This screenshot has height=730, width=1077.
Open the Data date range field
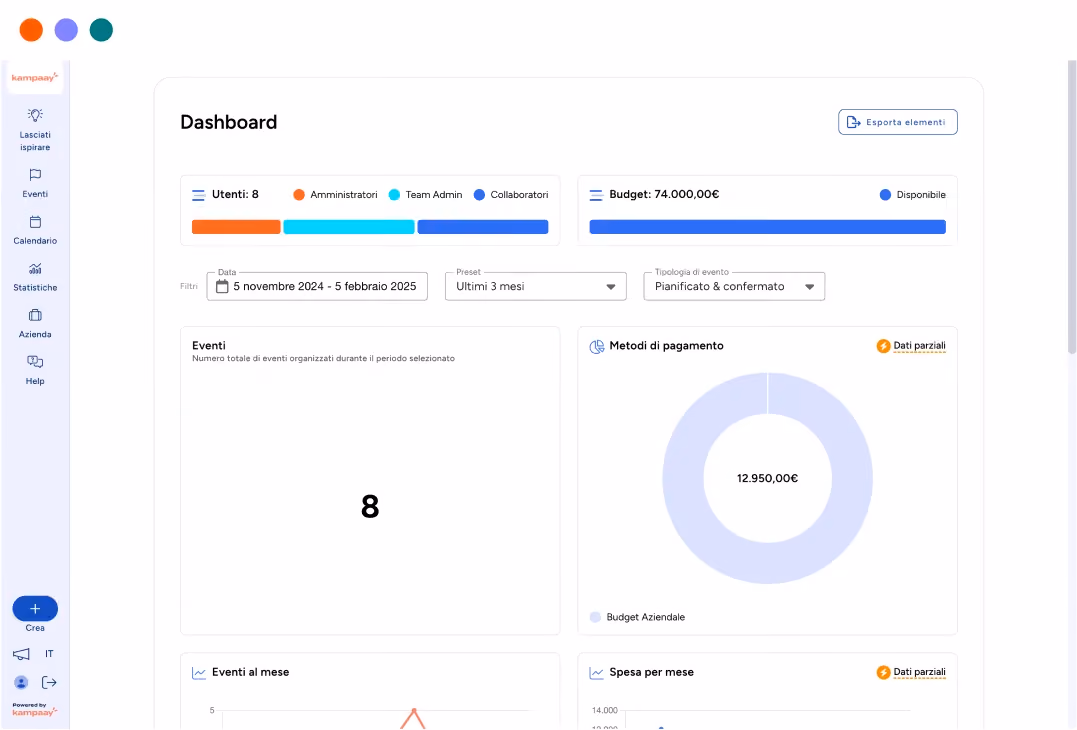click(x=317, y=286)
